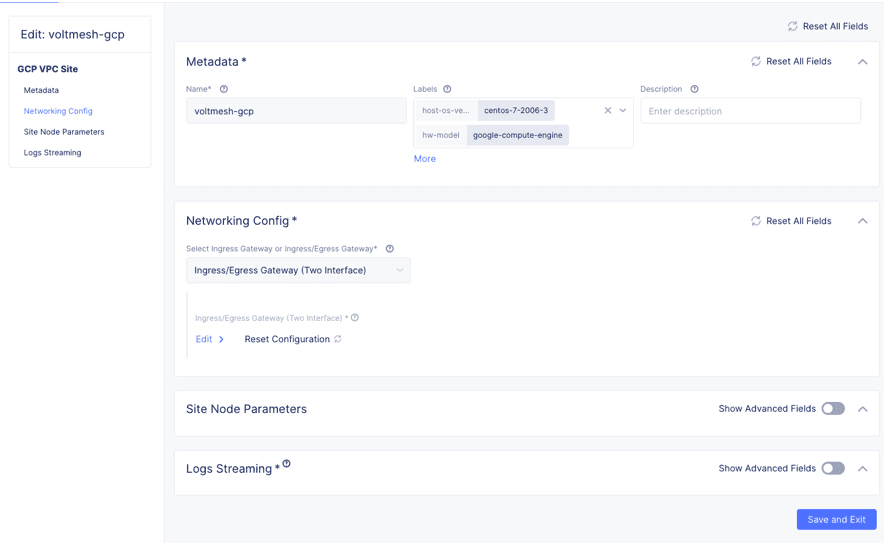Image resolution: width=884 pixels, height=543 pixels.
Task: Click refresh icon beside Reset Configuration
Action: click(338, 339)
